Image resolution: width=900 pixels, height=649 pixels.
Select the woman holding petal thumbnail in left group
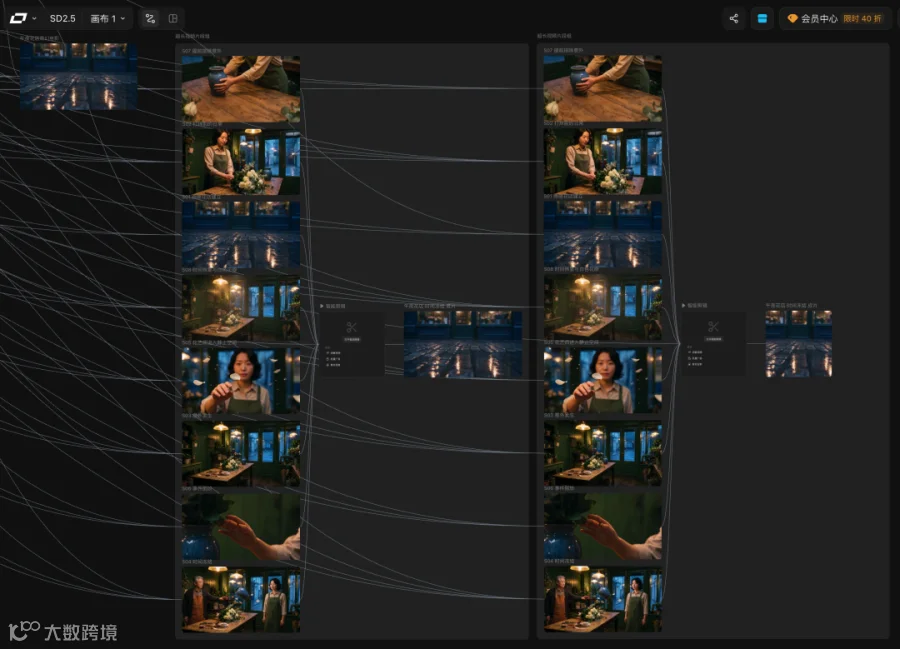point(241,380)
